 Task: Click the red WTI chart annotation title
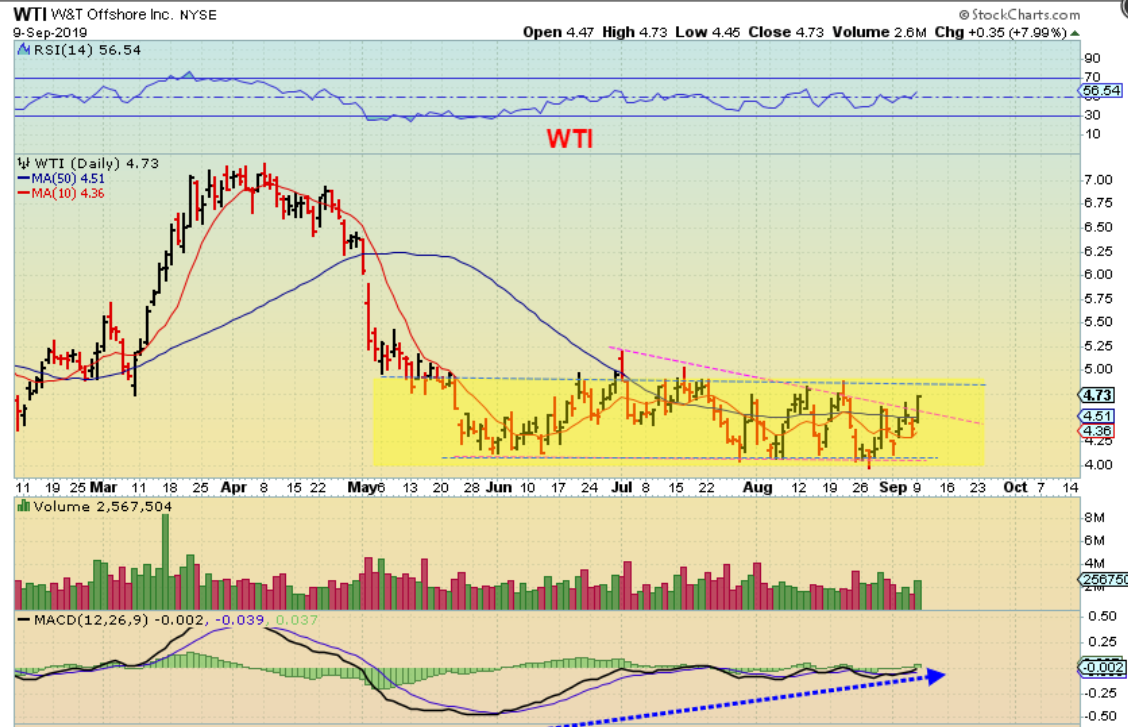pos(570,138)
